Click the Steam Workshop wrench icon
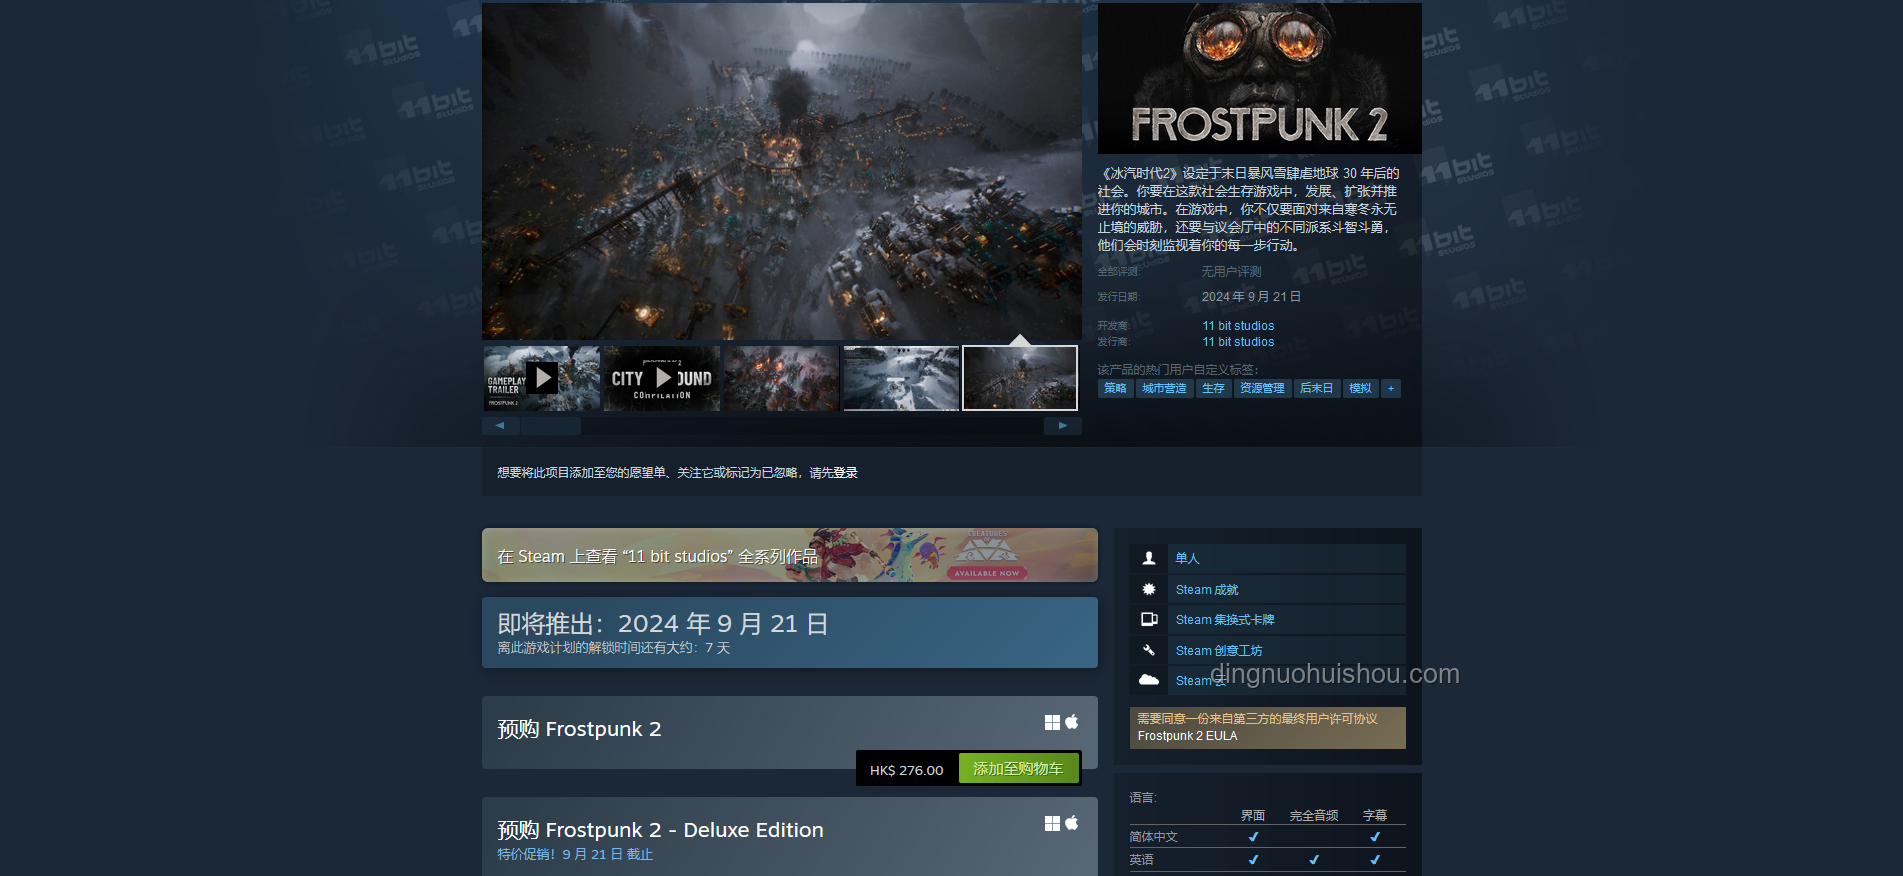1903x876 pixels. click(x=1149, y=650)
